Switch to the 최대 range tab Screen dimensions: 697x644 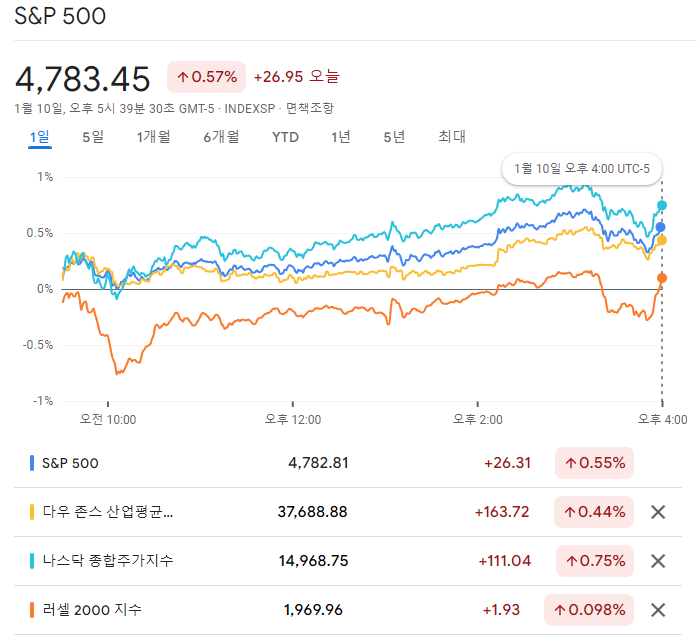click(x=452, y=136)
